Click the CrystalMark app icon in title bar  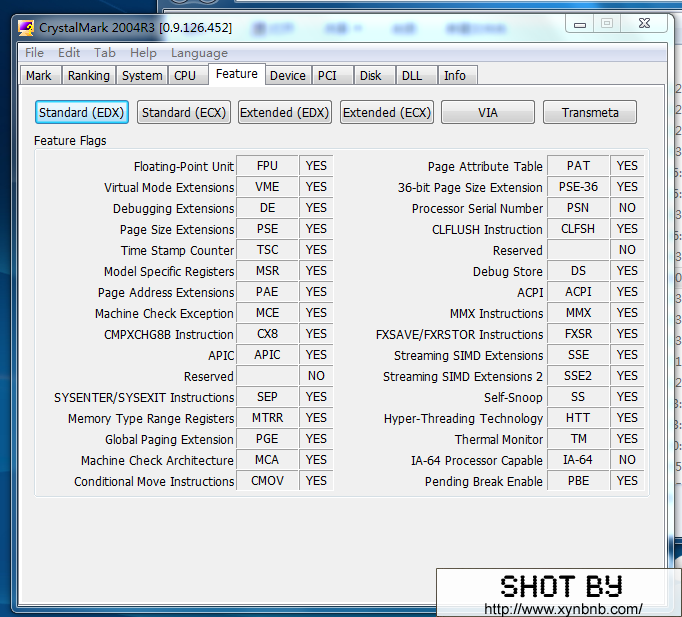(27, 27)
